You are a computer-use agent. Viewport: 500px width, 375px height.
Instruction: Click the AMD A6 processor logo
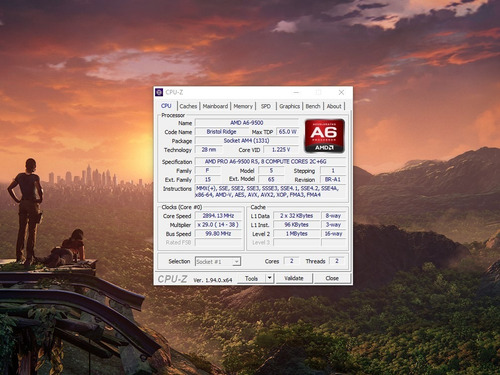tap(324, 136)
